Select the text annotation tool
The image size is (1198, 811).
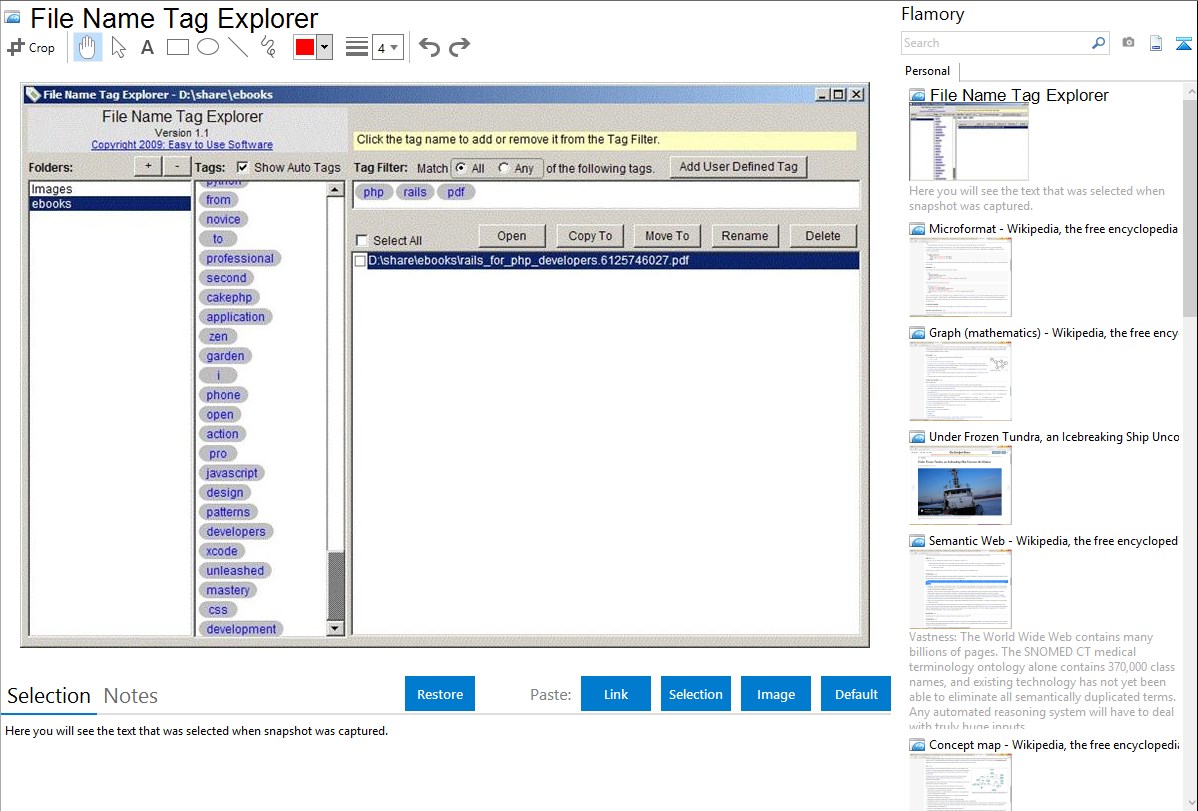pyautogui.click(x=147, y=47)
